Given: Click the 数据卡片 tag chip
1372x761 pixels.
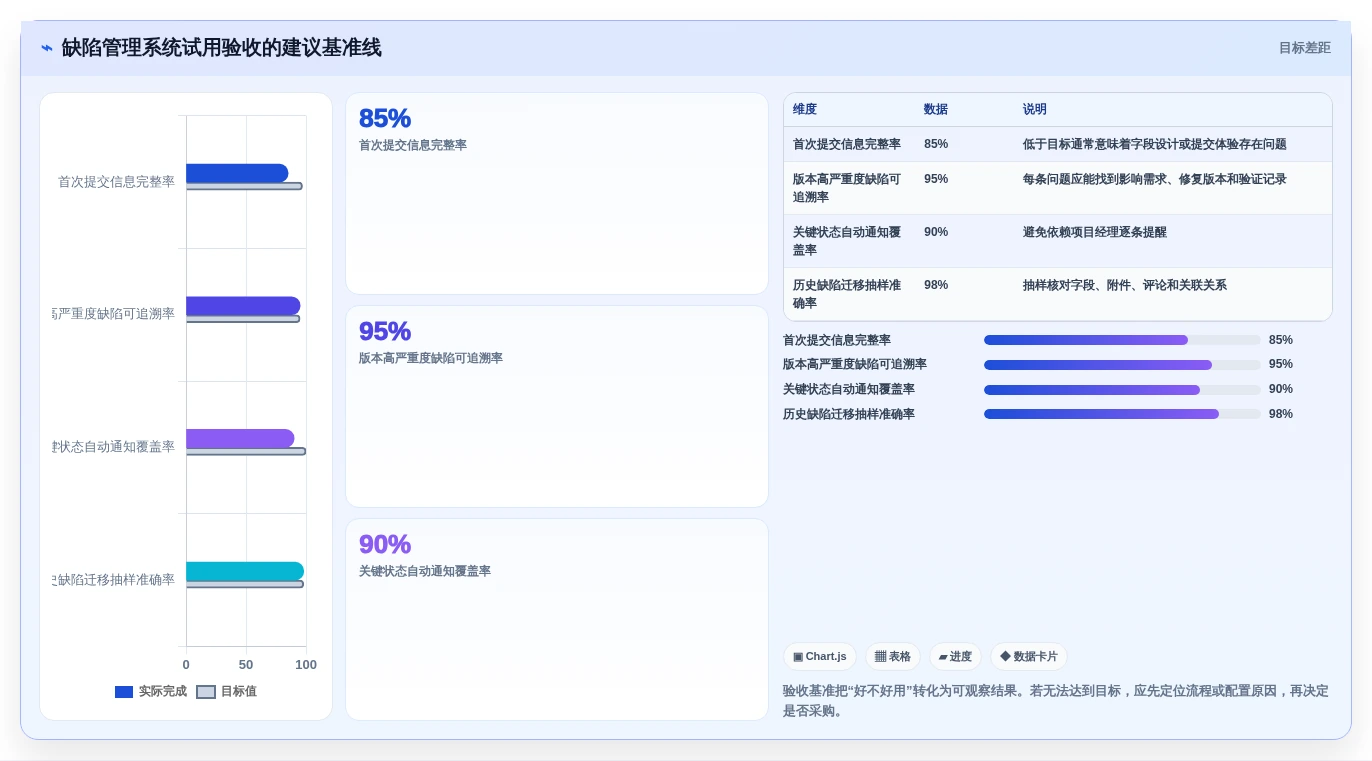Looking at the screenshot, I should pos(1029,657).
